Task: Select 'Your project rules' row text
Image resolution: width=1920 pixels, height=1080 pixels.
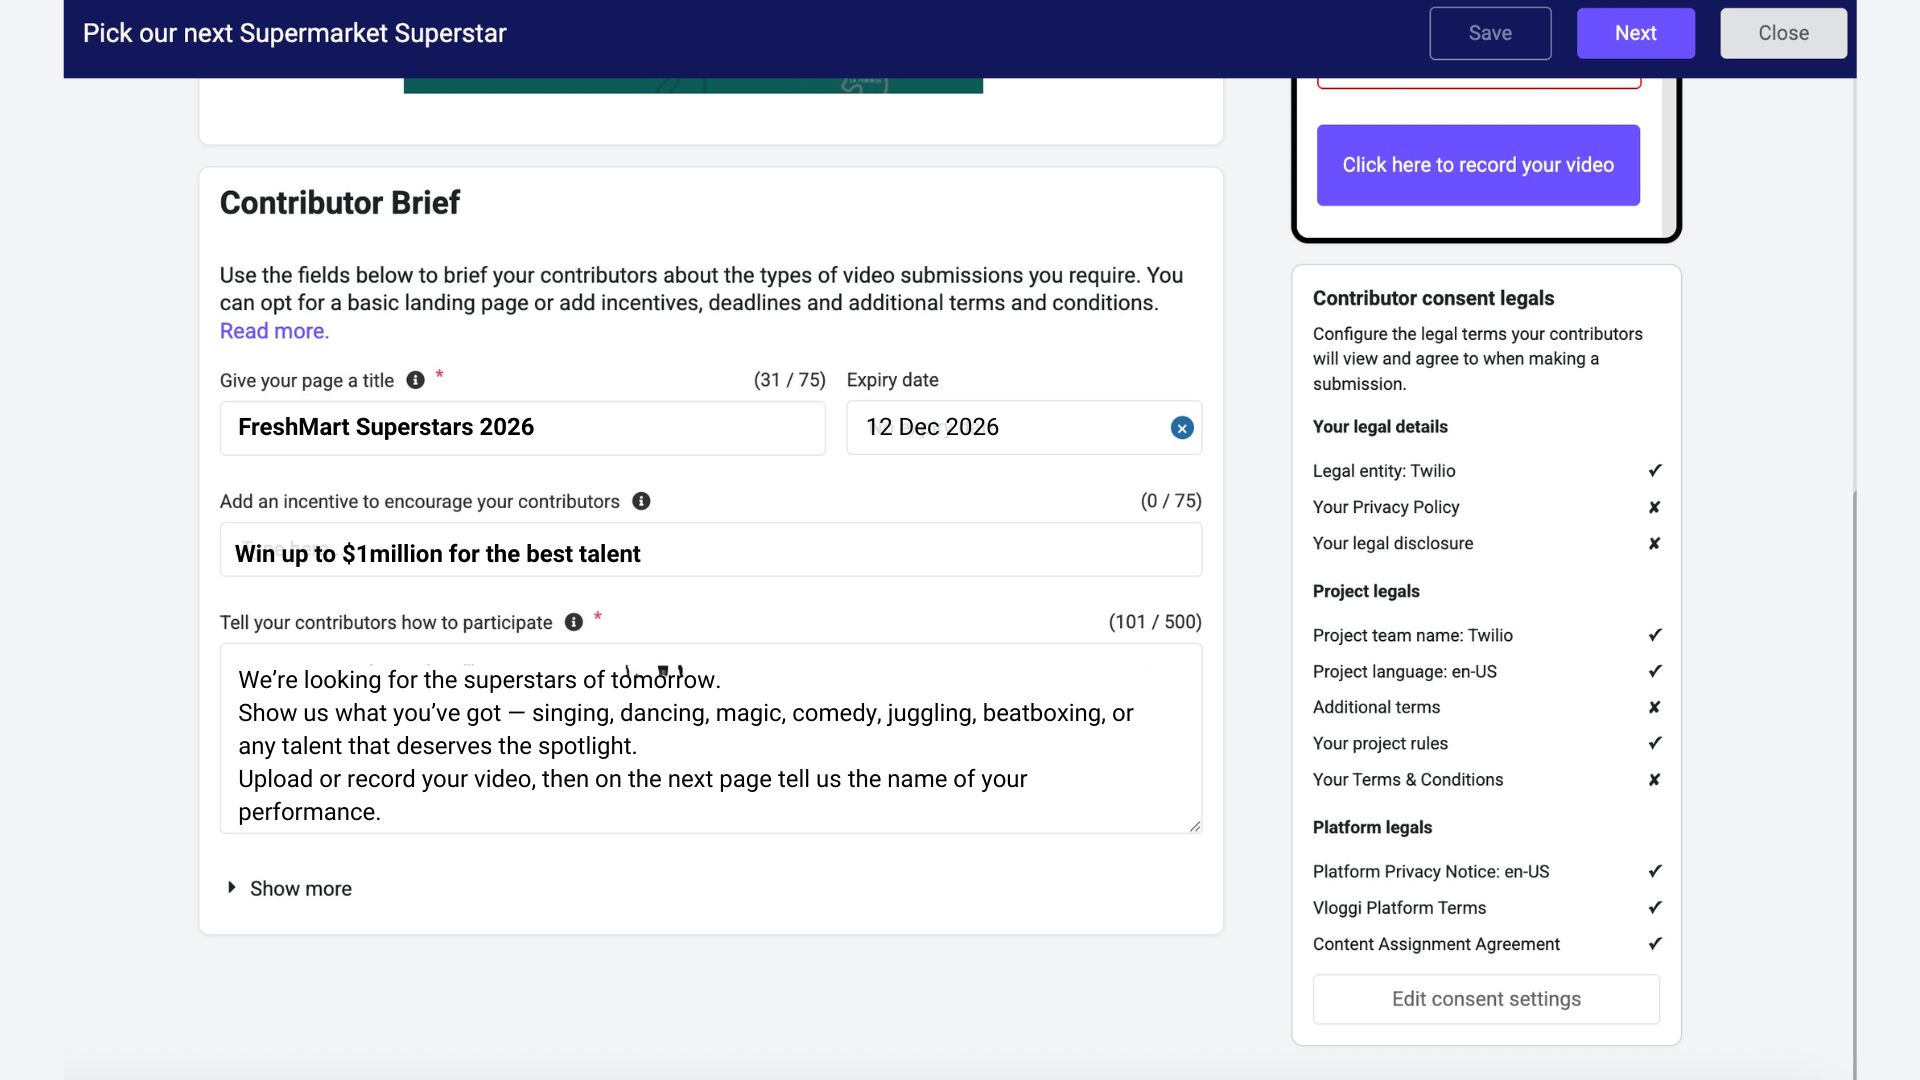Action: coord(1380,743)
